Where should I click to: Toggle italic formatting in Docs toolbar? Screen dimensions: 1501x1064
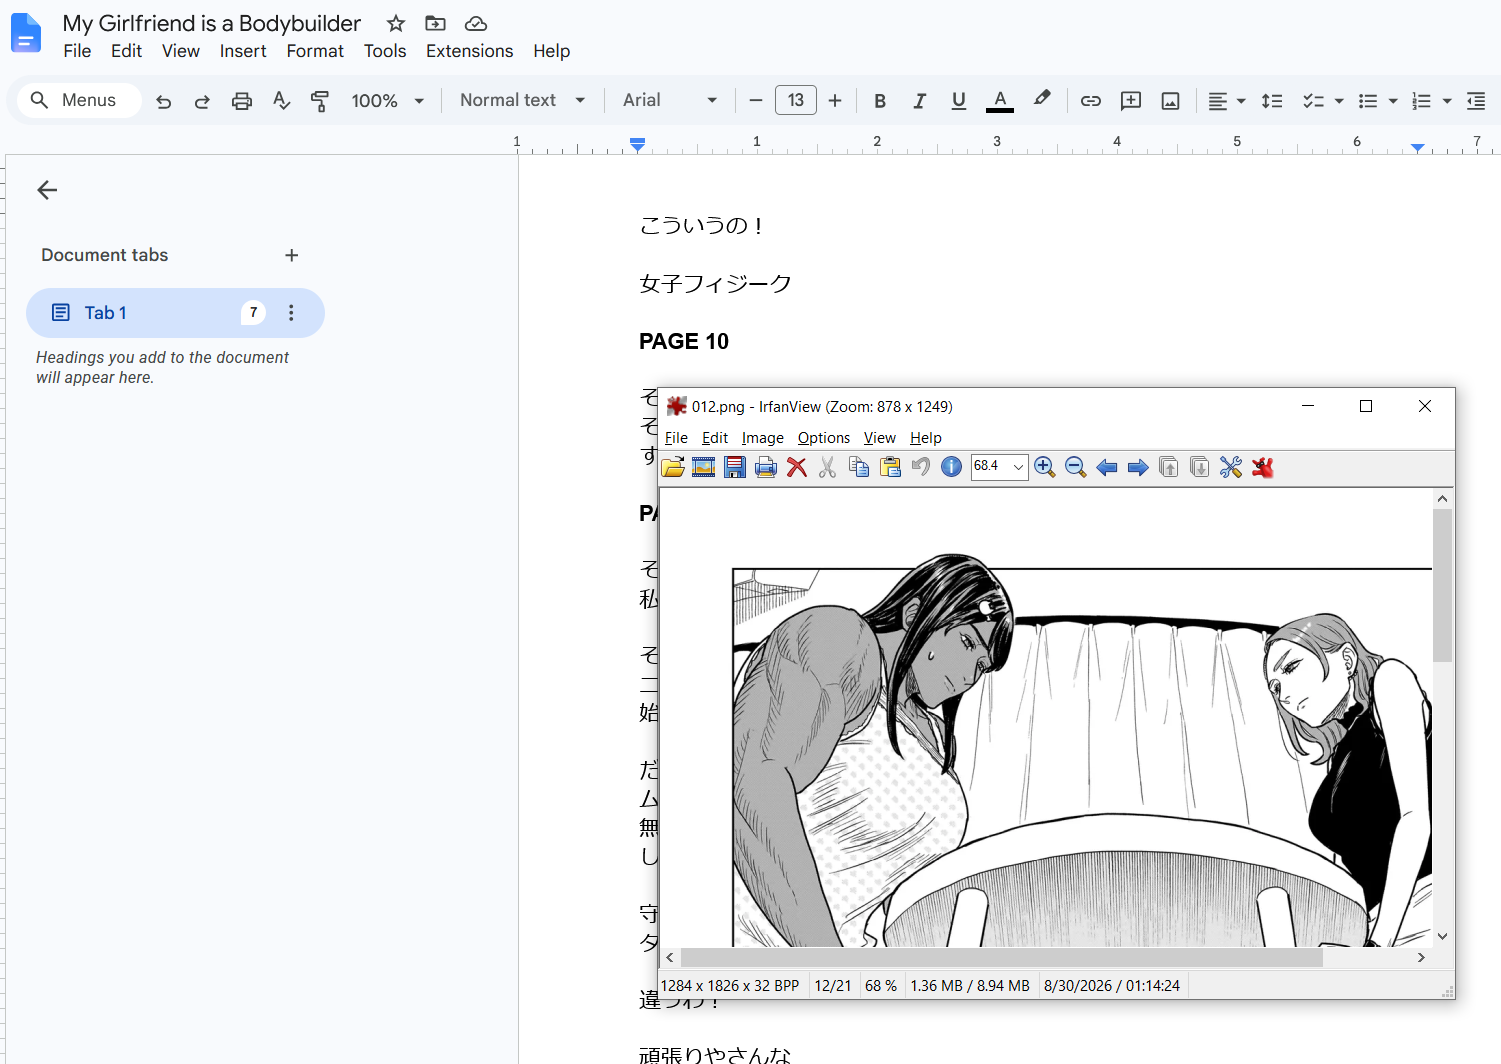pos(919,100)
